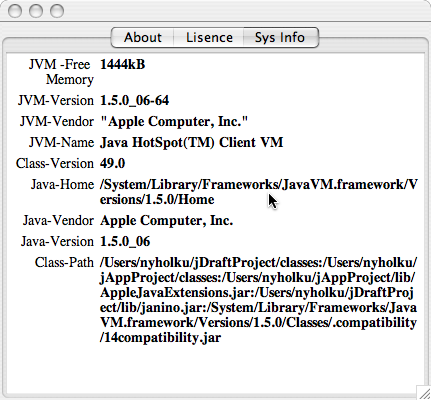Click the JVM -Free Memory label

point(61,72)
